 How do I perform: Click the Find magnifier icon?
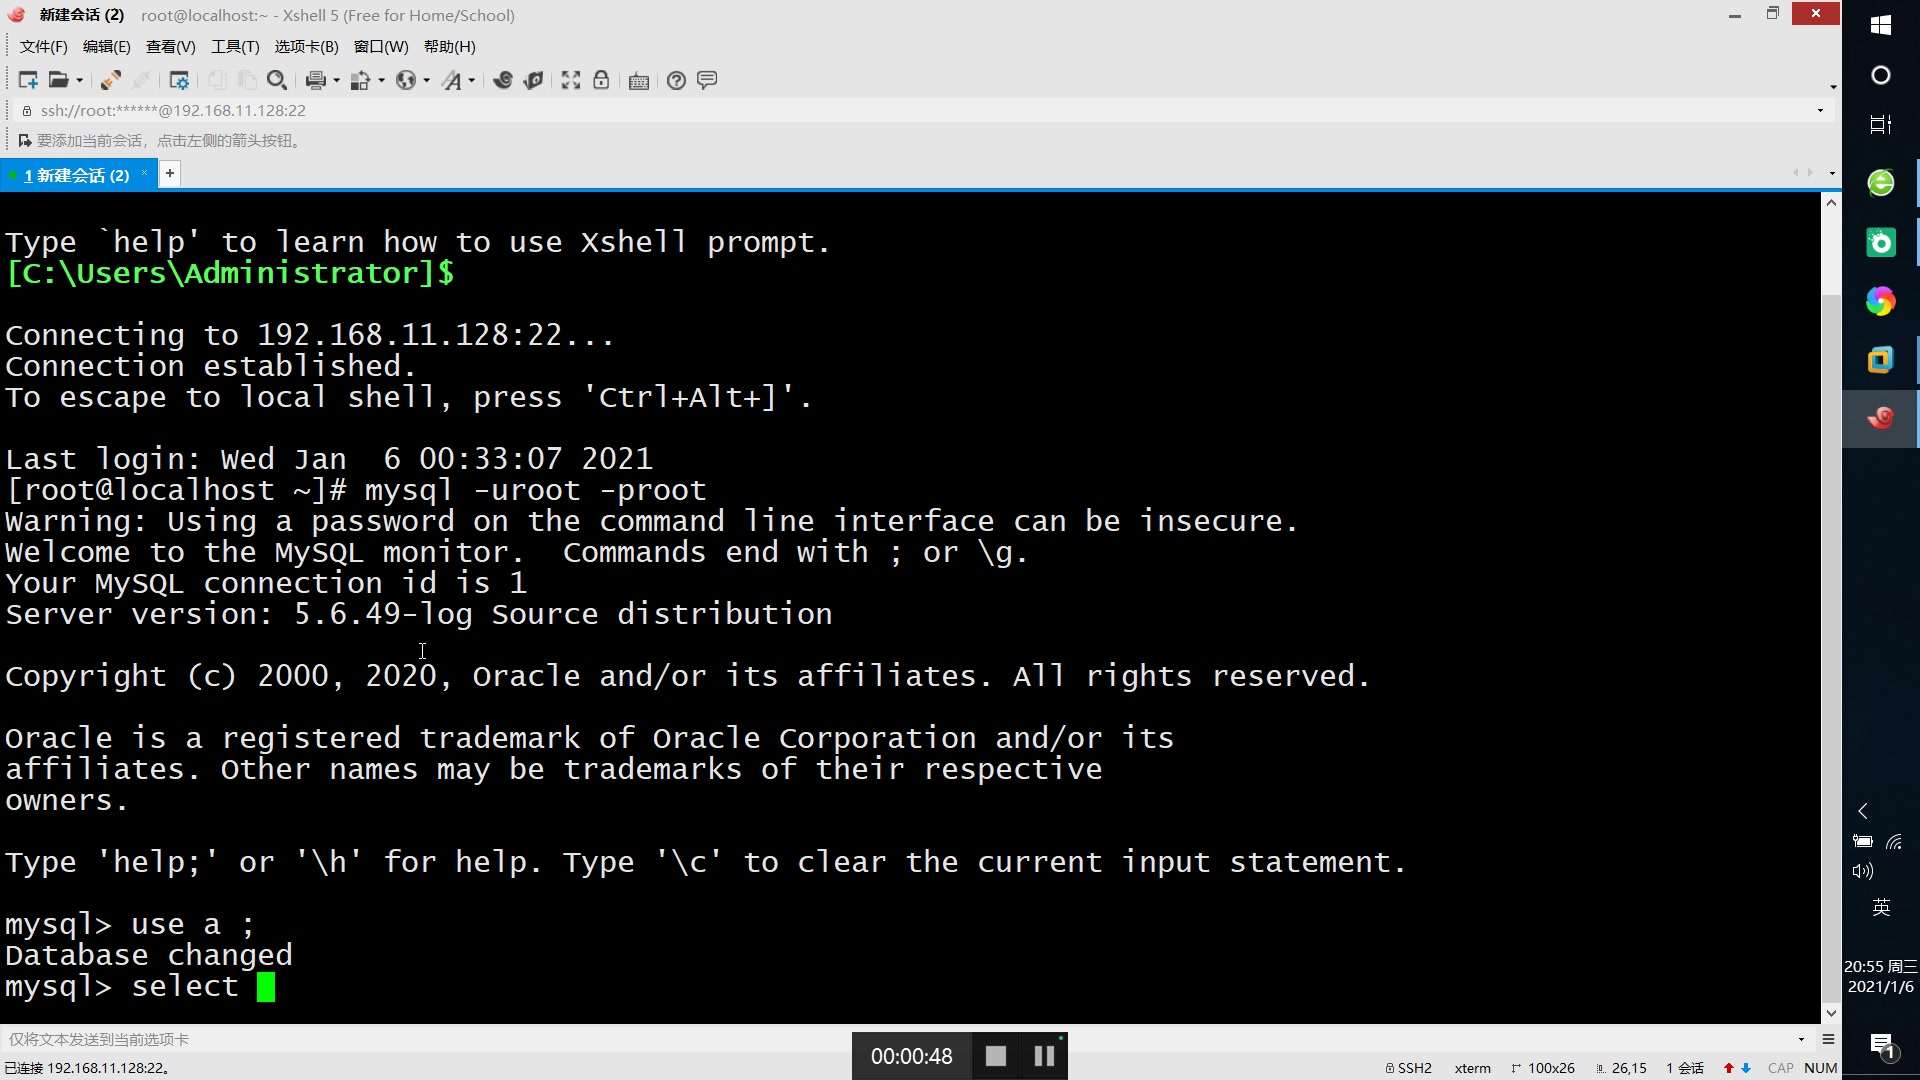[277, 80]
